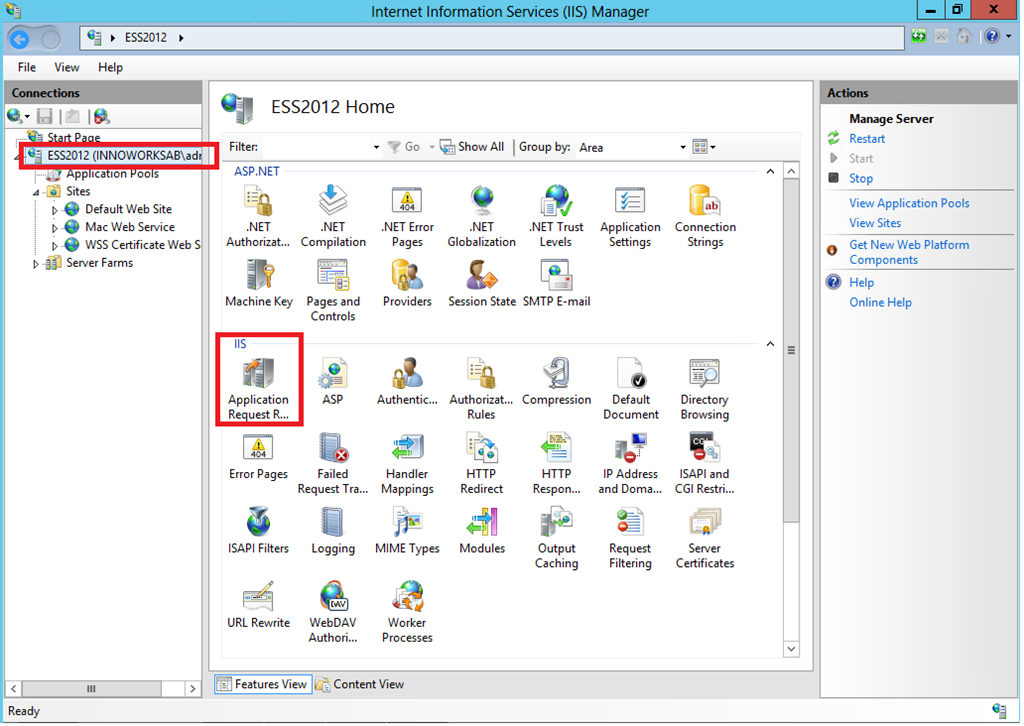Open ISAPI Filters feature
Viewport: 1024px width, 726px height.
pyautogui.click(x=259, y=530)
